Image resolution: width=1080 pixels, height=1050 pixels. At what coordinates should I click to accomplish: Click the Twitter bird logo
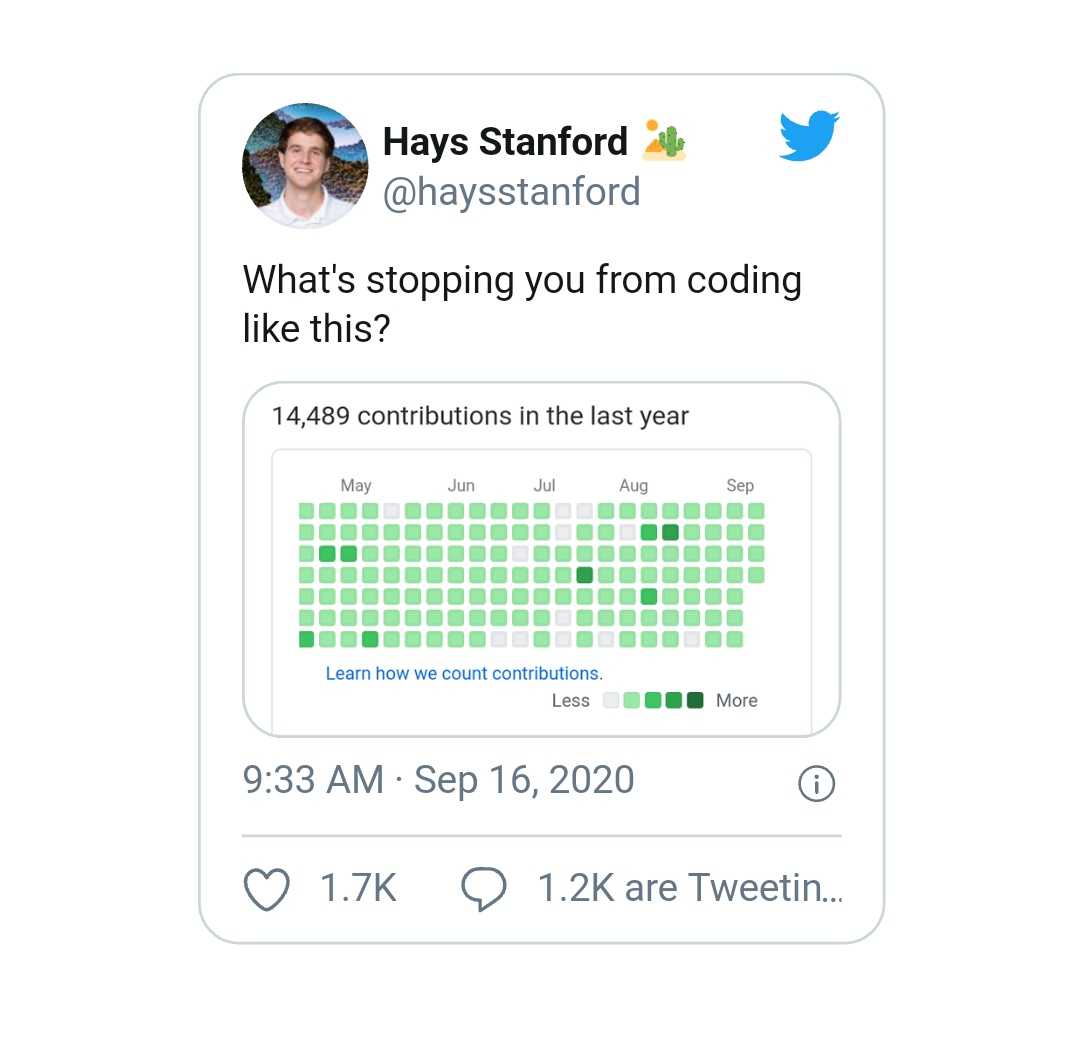(809, 136)
